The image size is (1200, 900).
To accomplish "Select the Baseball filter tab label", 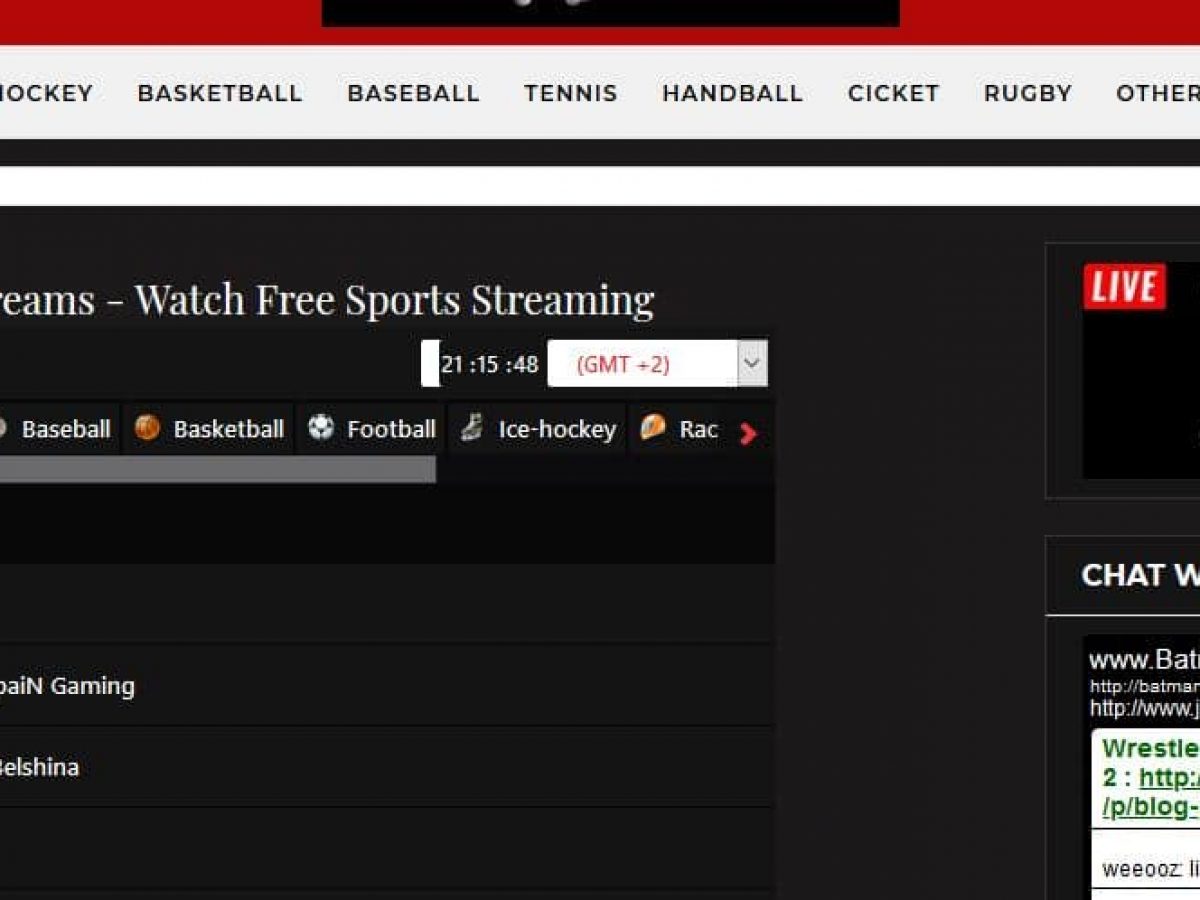I will tap(65, 429).
